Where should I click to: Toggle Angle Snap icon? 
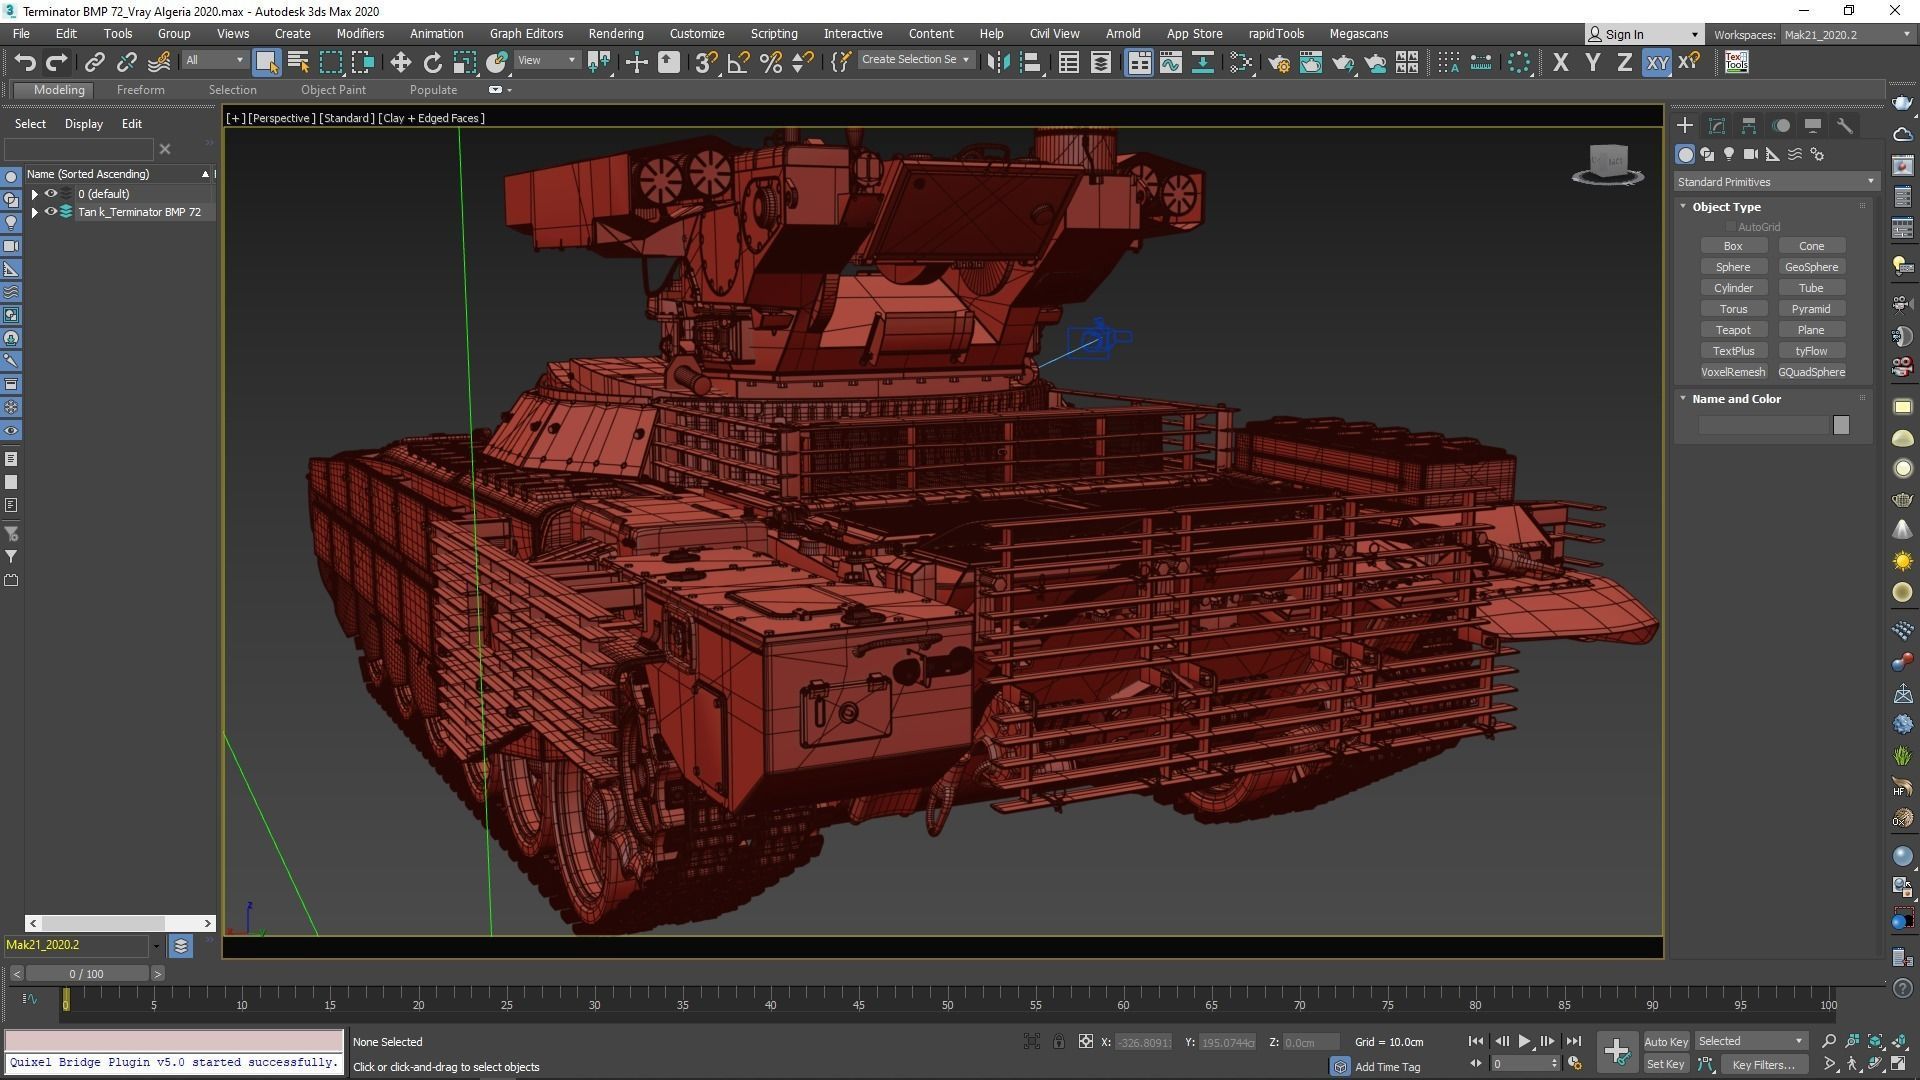[738, 63]
